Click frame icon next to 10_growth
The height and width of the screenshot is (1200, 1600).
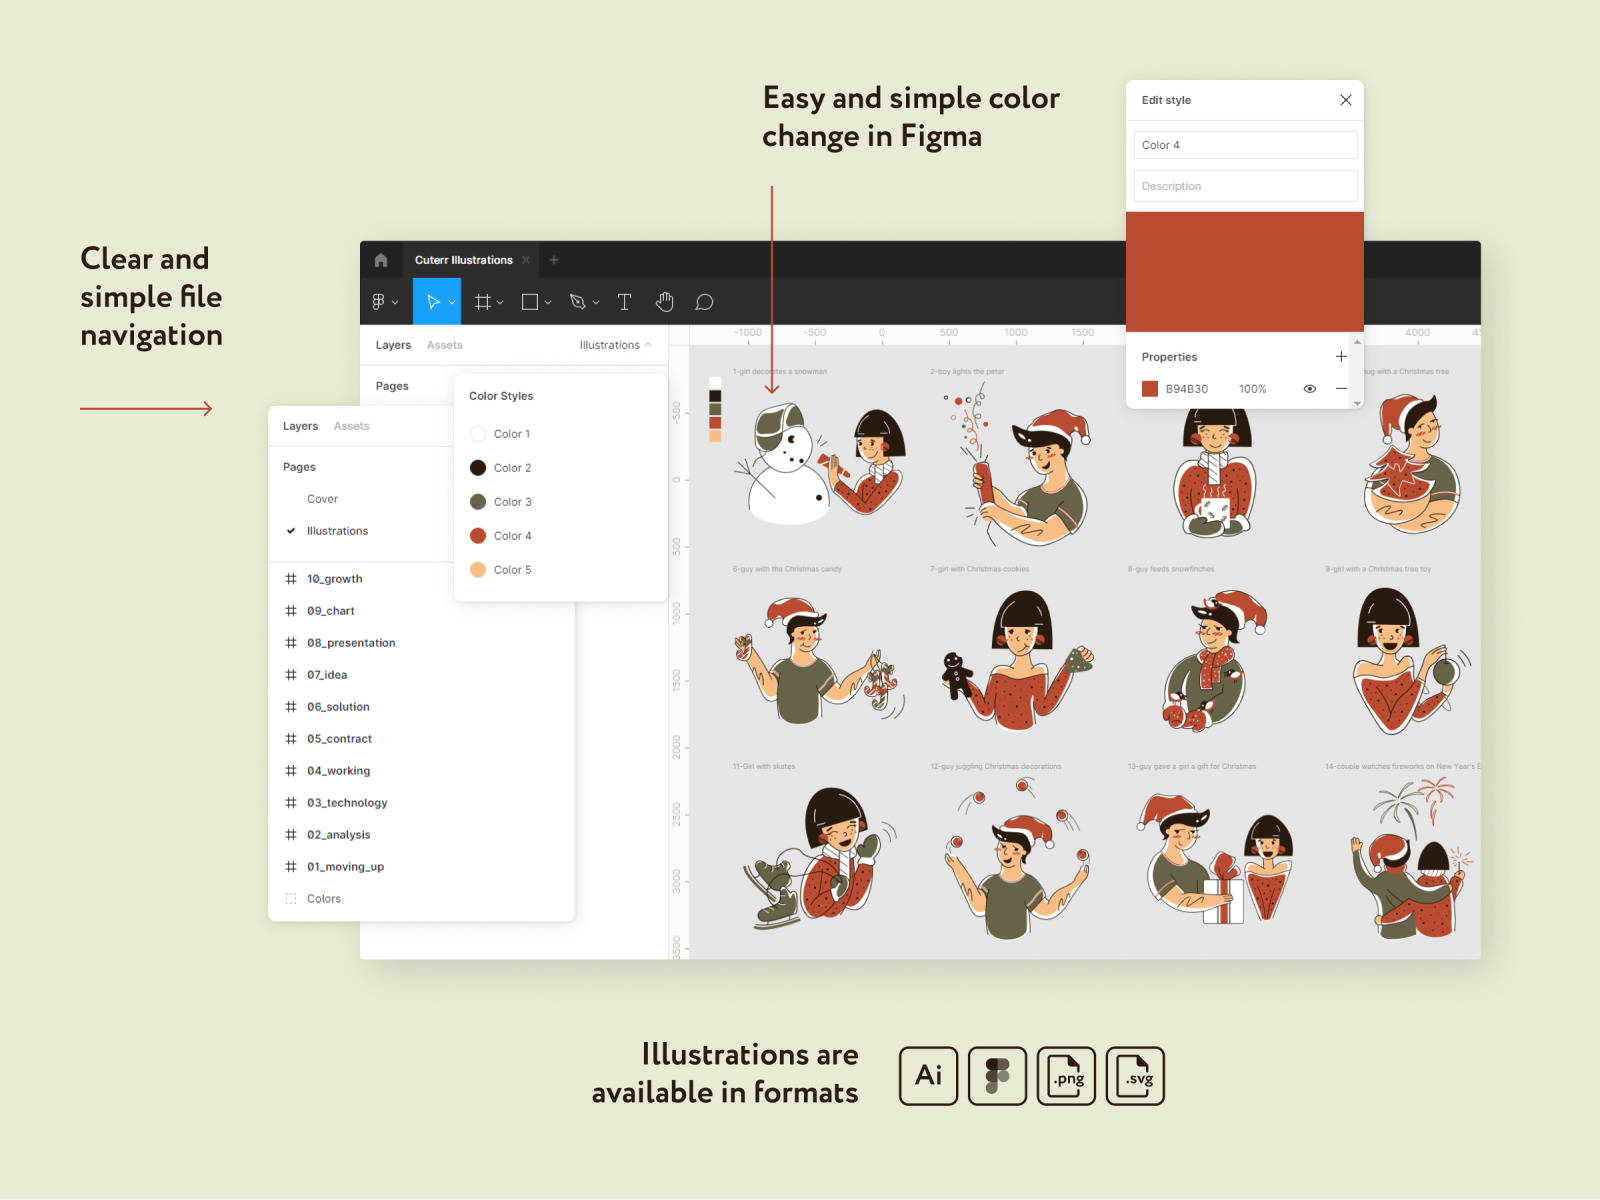(x=291, y=579)
